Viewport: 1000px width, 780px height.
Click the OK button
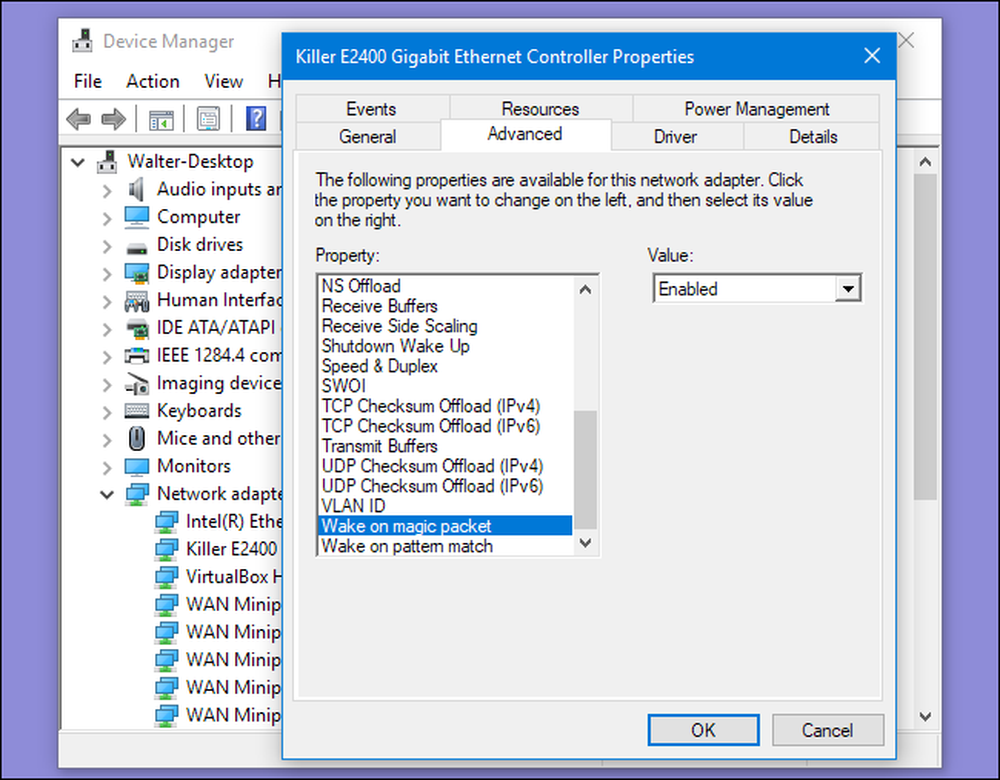703,730
